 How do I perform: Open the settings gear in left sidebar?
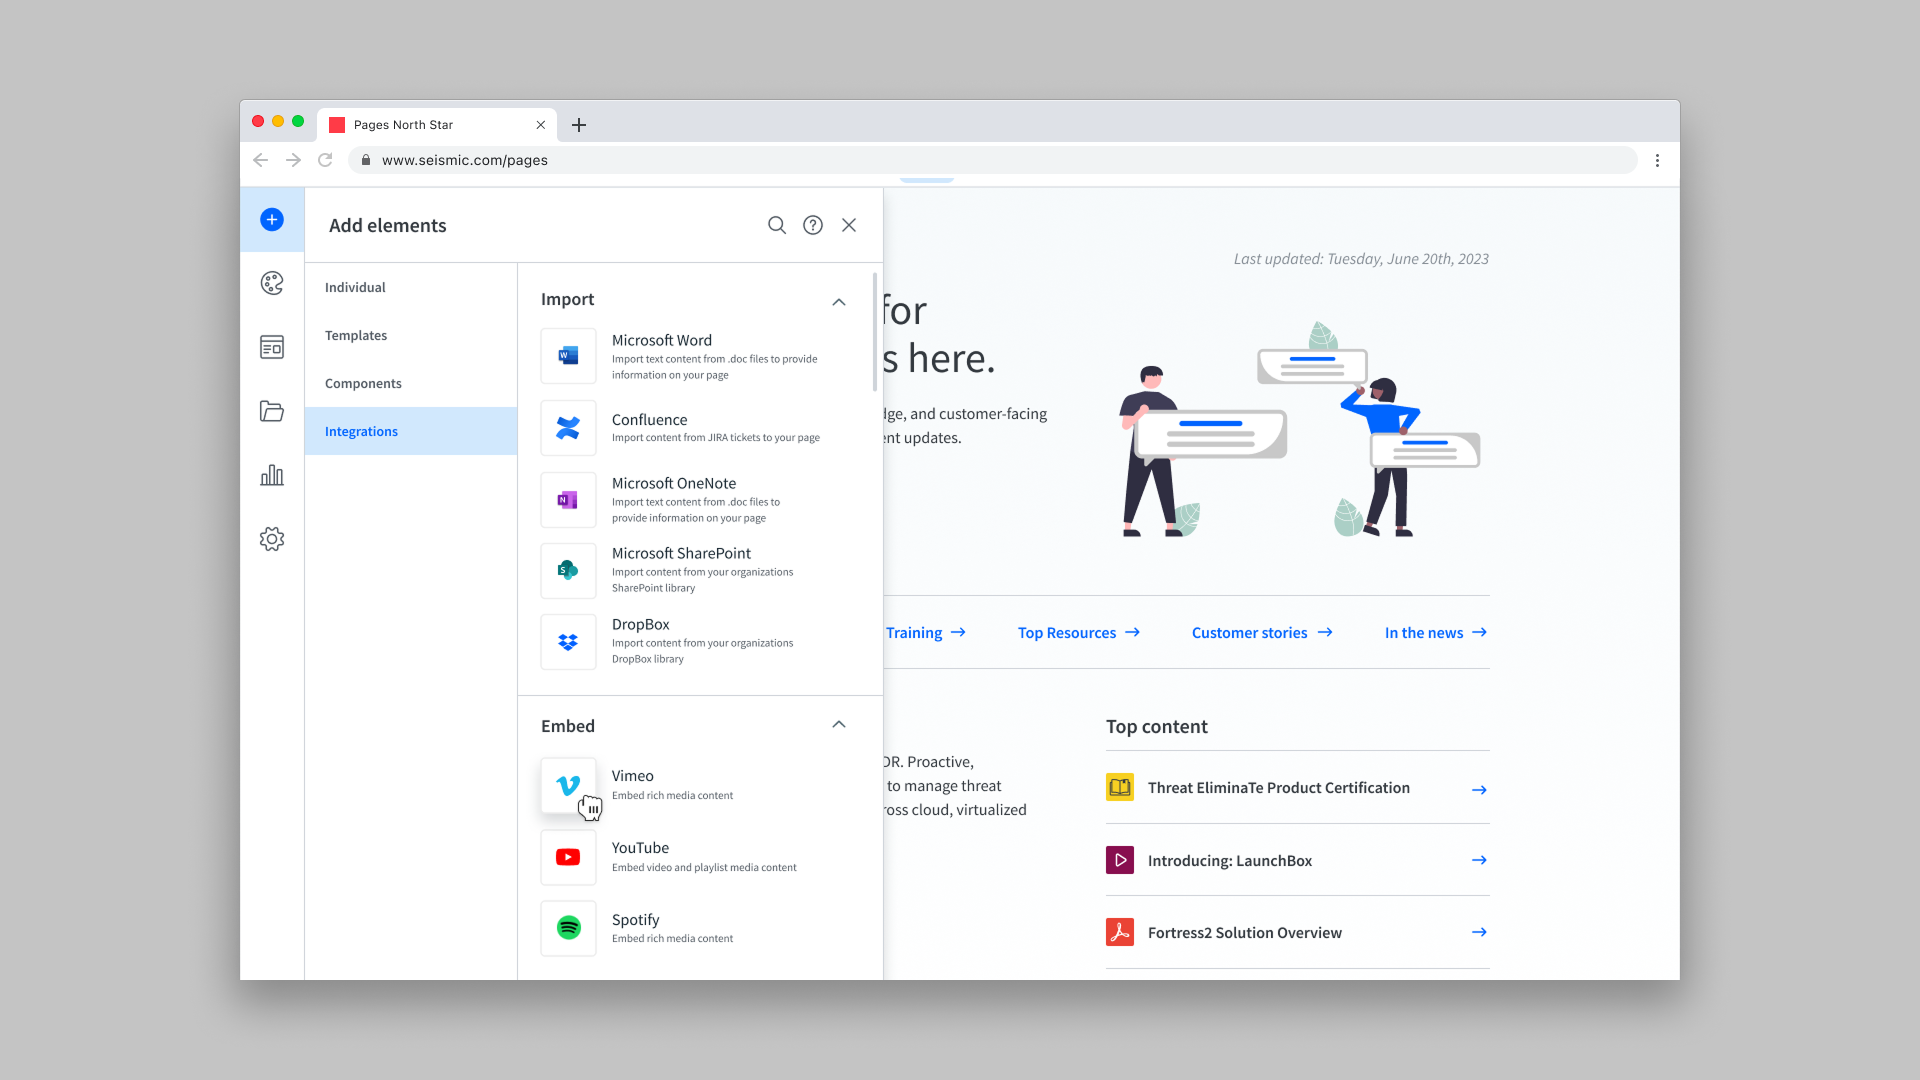[x=272, y=539]
